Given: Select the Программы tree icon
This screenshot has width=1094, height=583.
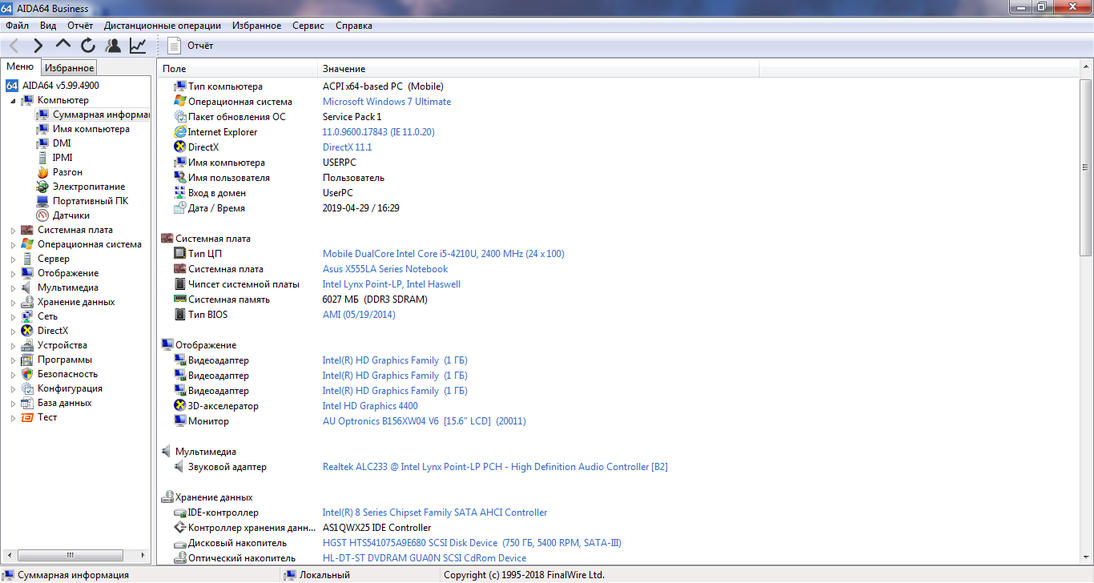Looking at the screenshot, I should (27, 360).
